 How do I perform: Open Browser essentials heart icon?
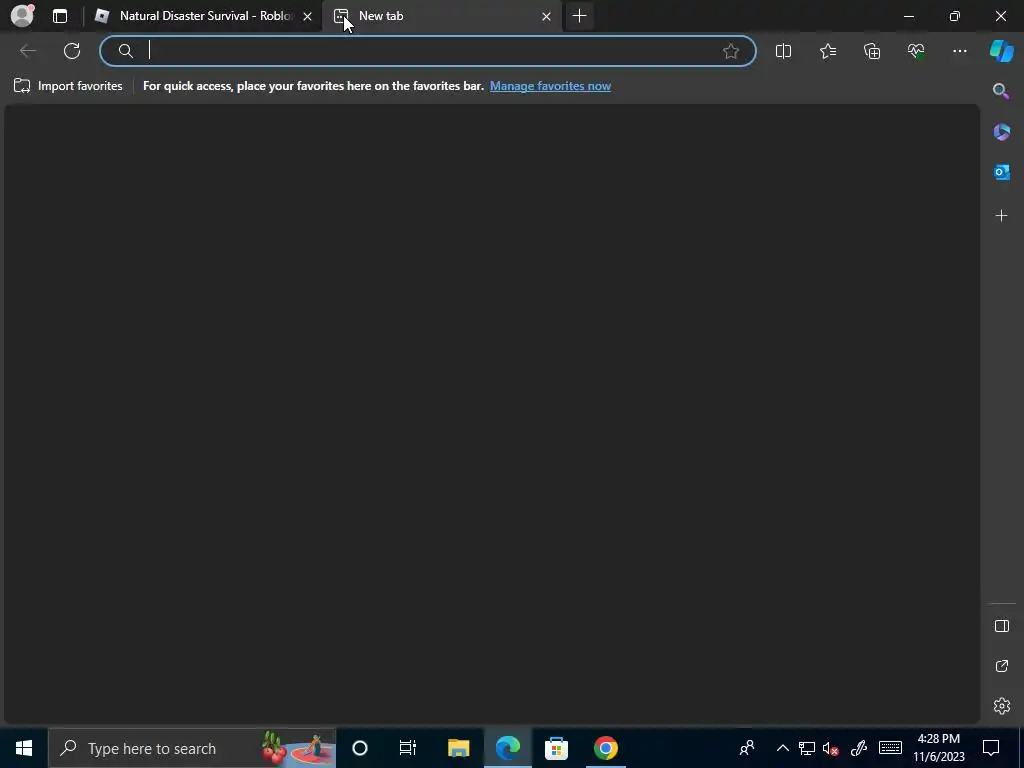(916, 51)
